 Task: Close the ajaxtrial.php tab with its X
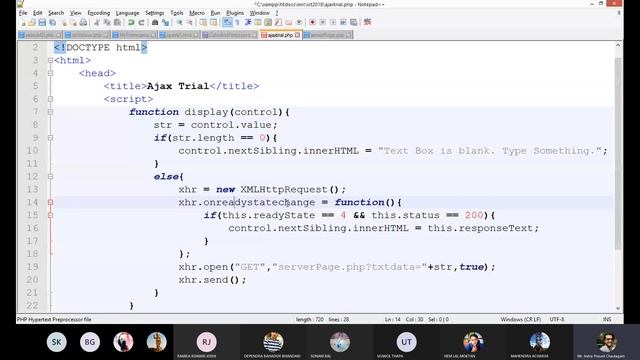pyautogui.click(x=298, y=35)
